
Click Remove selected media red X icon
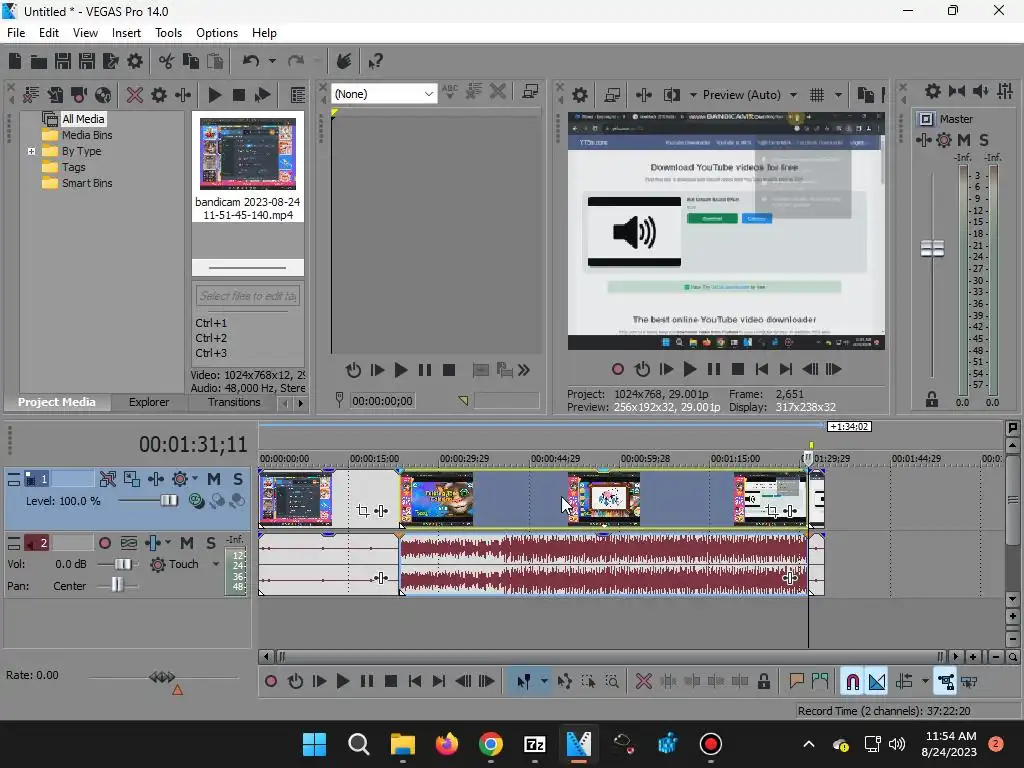(x=135, y=95)
